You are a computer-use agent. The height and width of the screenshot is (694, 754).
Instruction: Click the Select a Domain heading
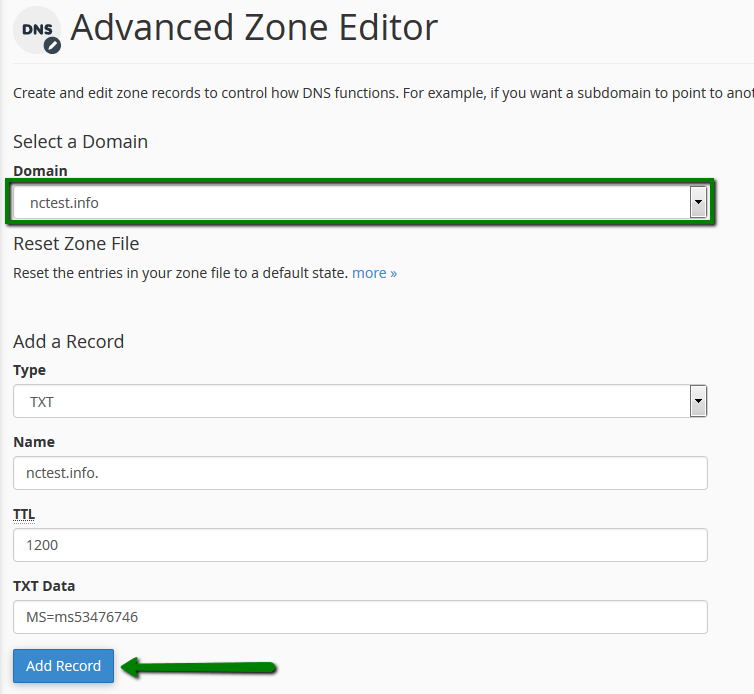(80, 142)
